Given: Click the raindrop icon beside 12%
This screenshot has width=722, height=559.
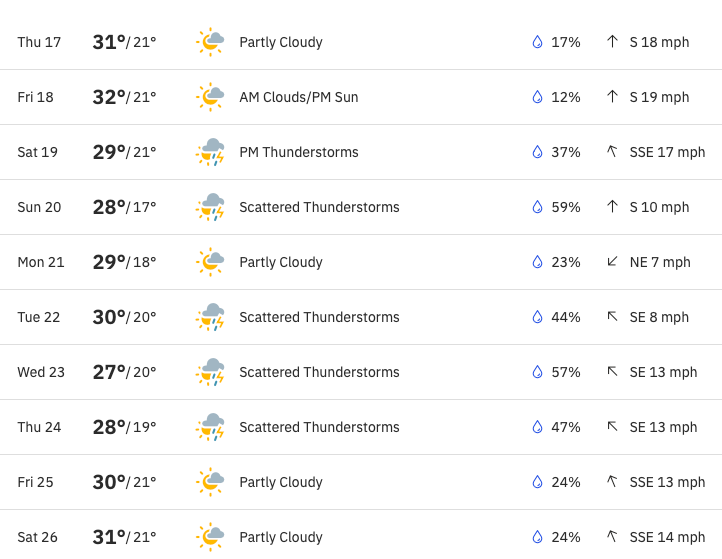Looking at the screenshot, I should [x=537, y=97].
